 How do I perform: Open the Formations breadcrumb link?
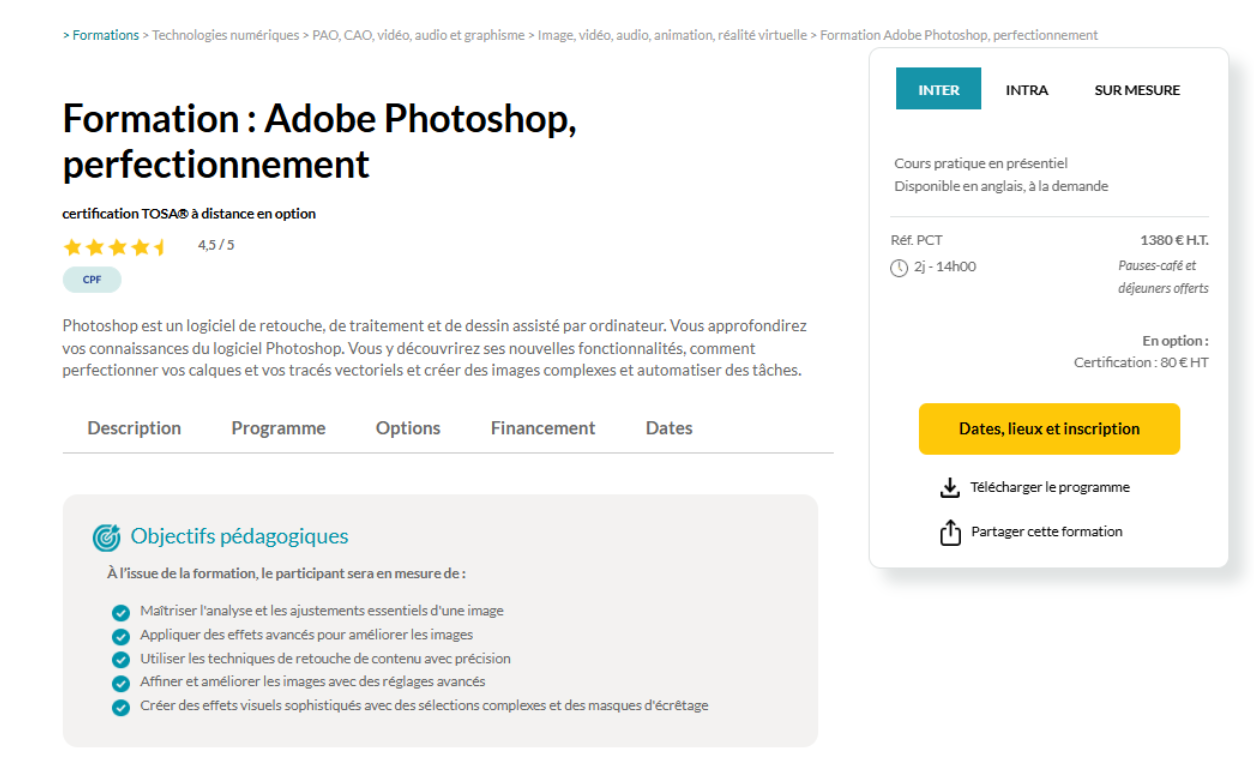click(x=105, y=35)
